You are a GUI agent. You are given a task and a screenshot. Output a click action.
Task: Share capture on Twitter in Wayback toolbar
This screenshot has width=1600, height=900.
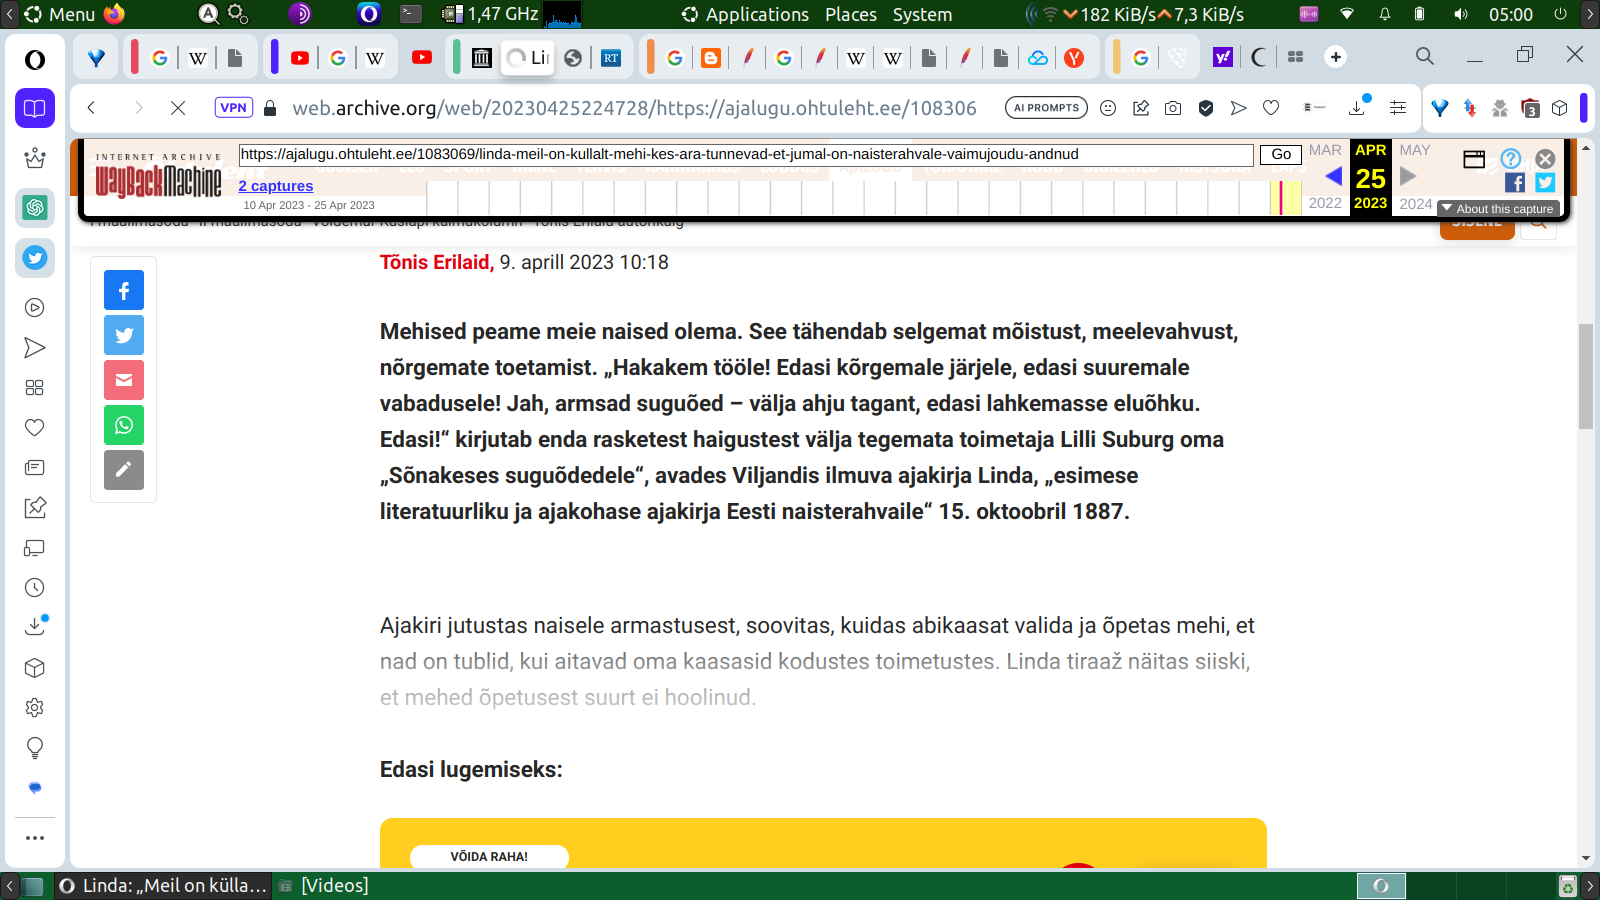[x=1545, y=182]
